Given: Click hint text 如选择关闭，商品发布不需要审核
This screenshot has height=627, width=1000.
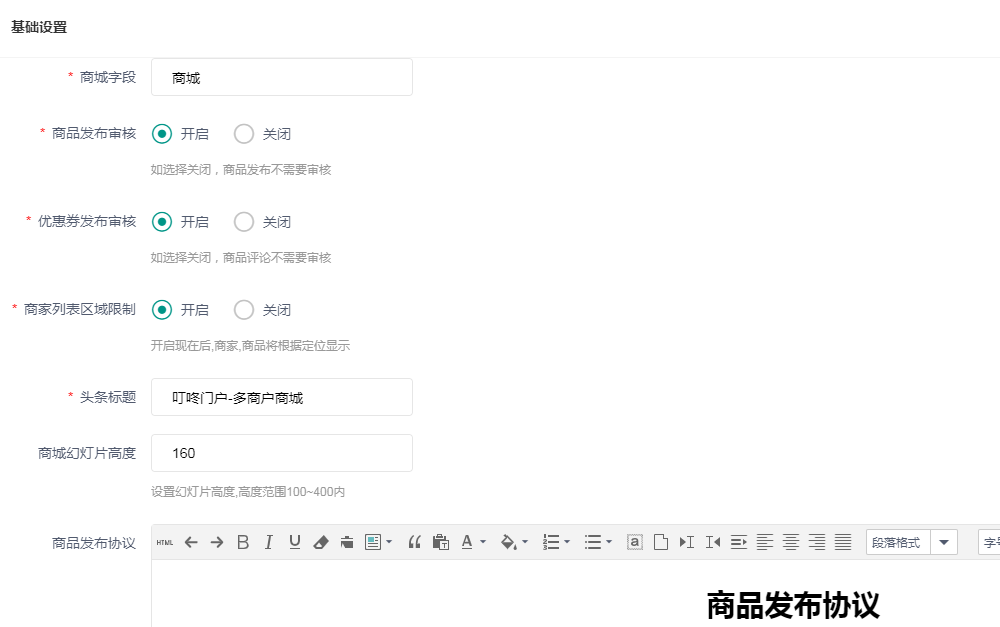Looking at the screenshot, I should 241,170.
